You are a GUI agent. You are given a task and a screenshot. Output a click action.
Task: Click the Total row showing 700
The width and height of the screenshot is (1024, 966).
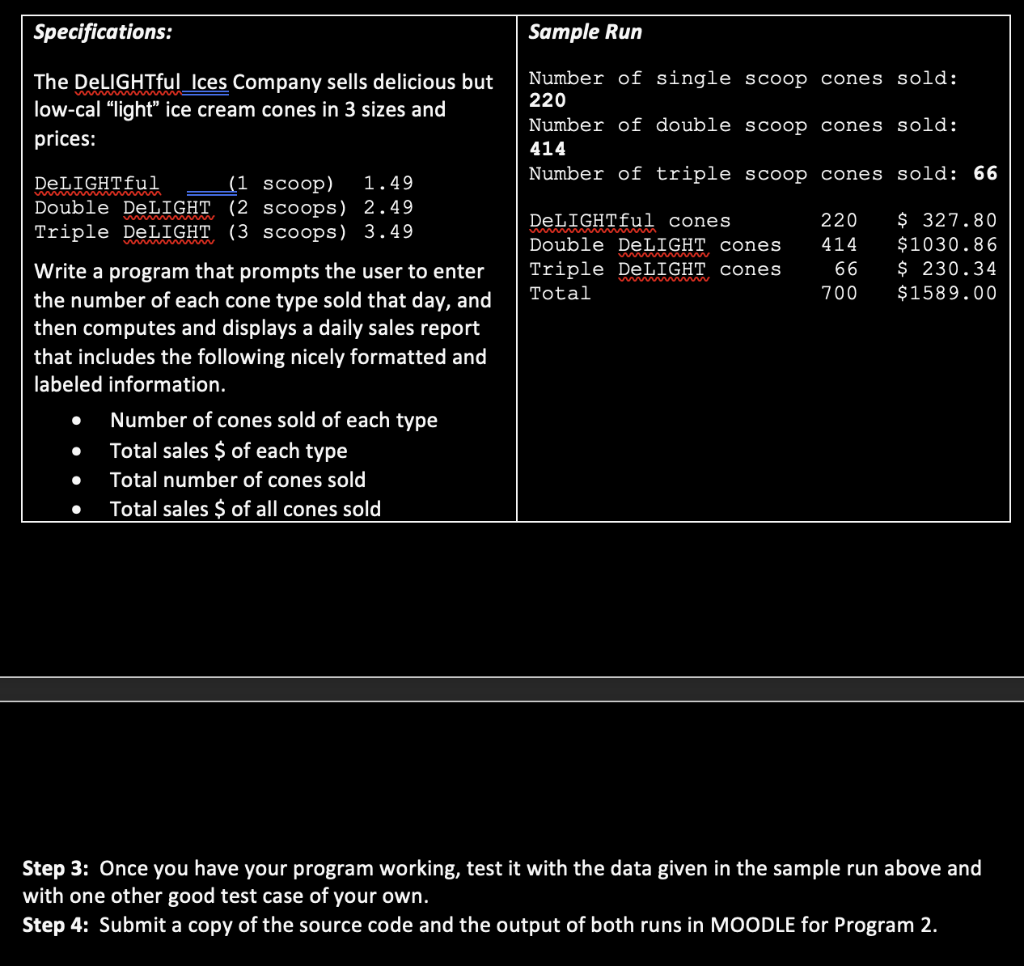click(839, 292)
